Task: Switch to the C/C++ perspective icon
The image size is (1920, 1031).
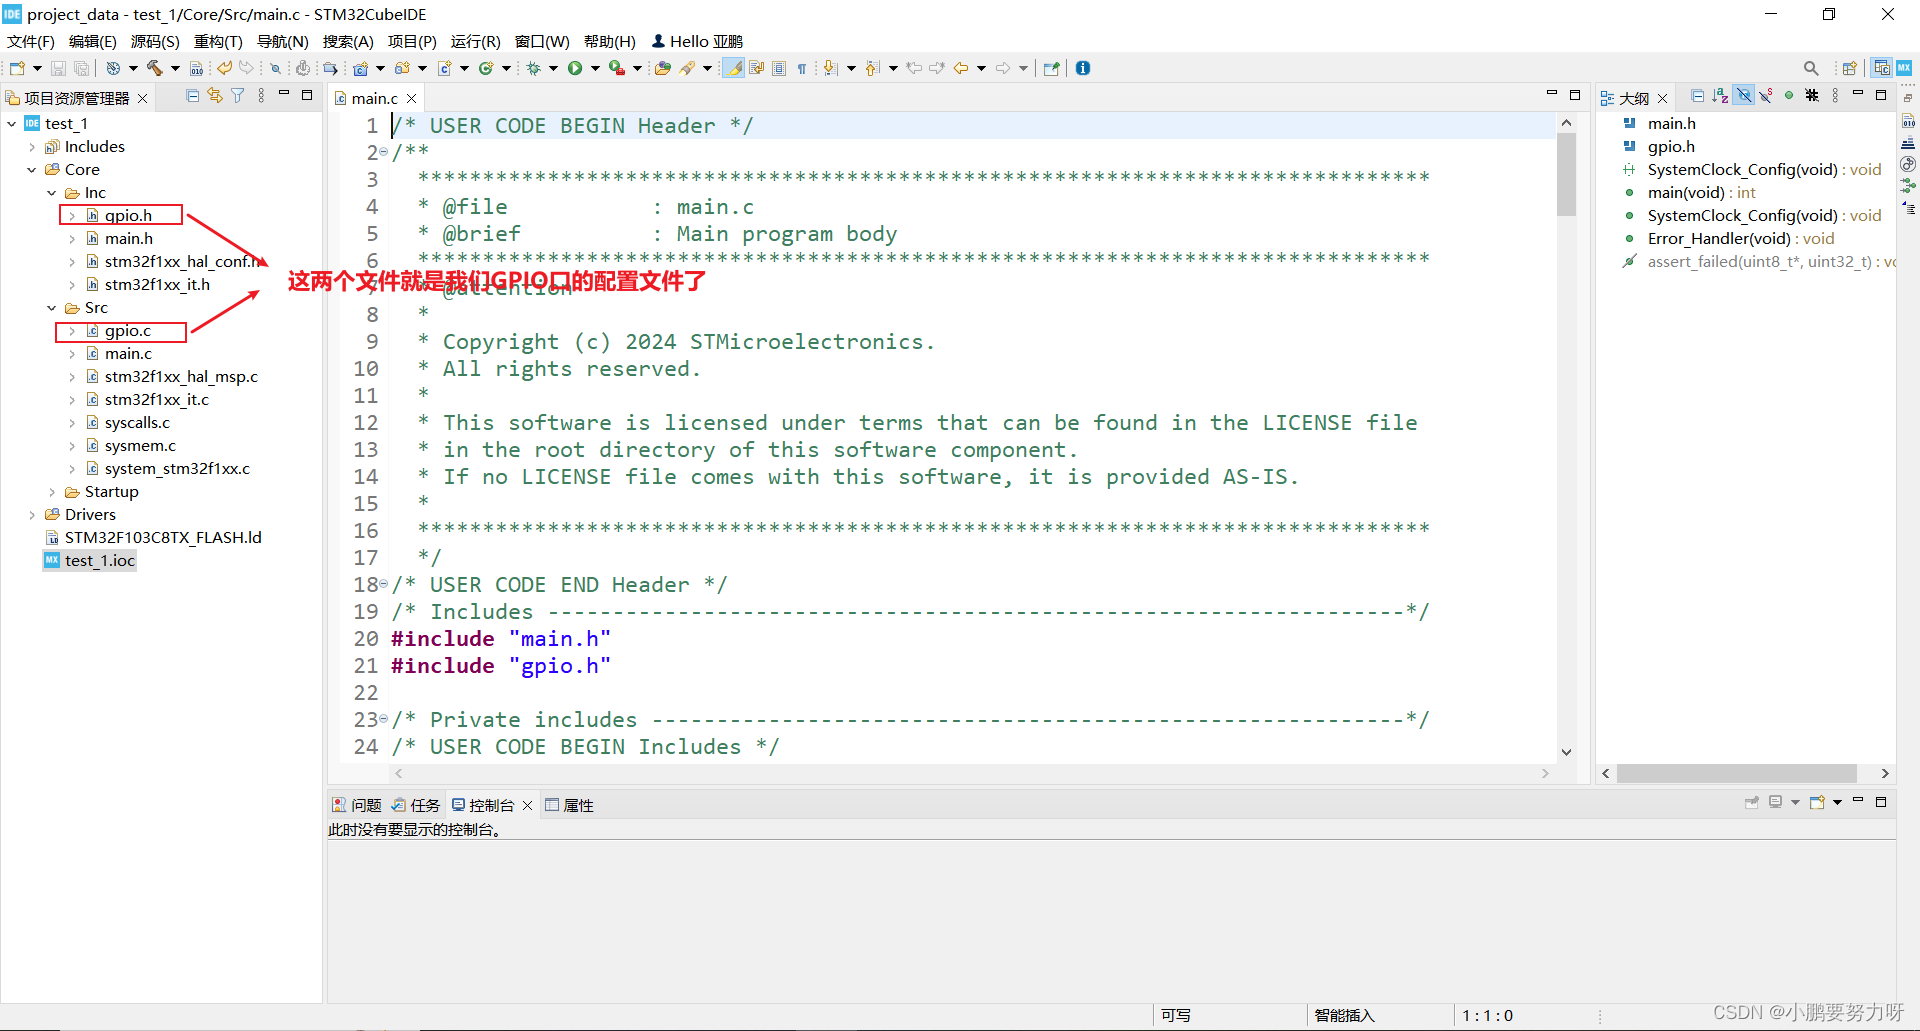Action: click(x=1882, y=68)
